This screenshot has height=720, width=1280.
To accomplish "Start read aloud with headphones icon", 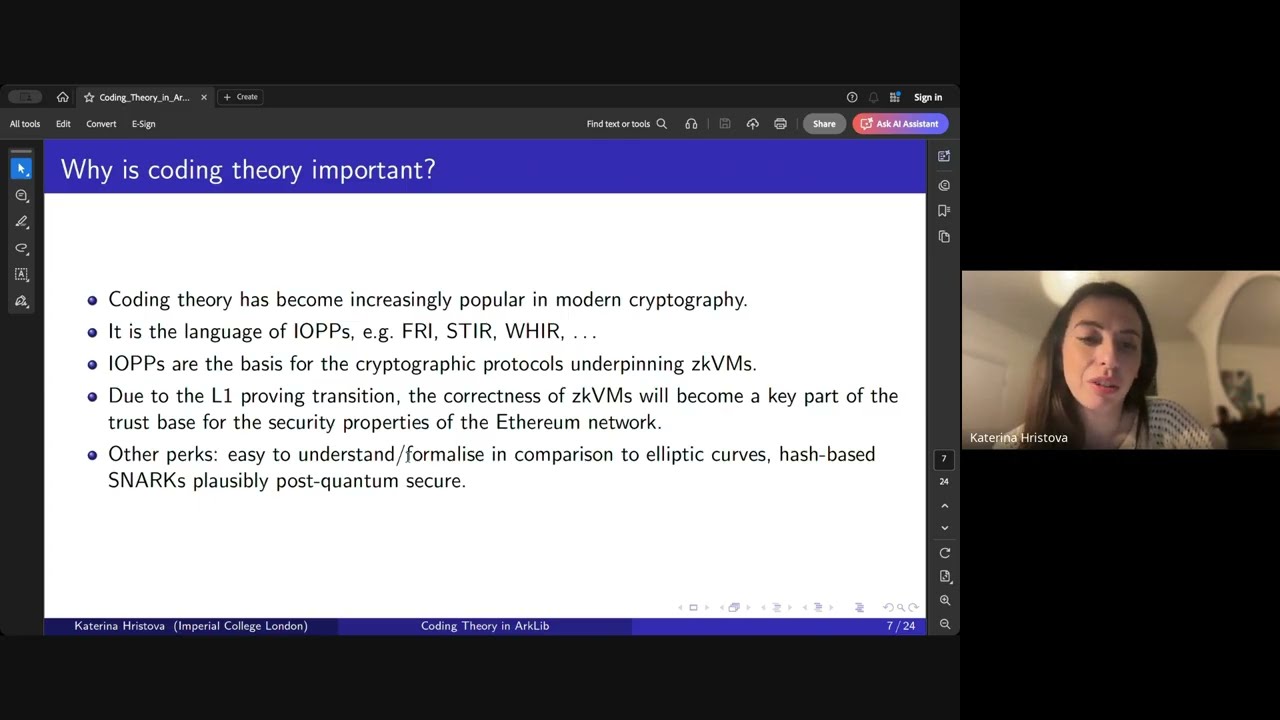I will click(x=691, y=124).
